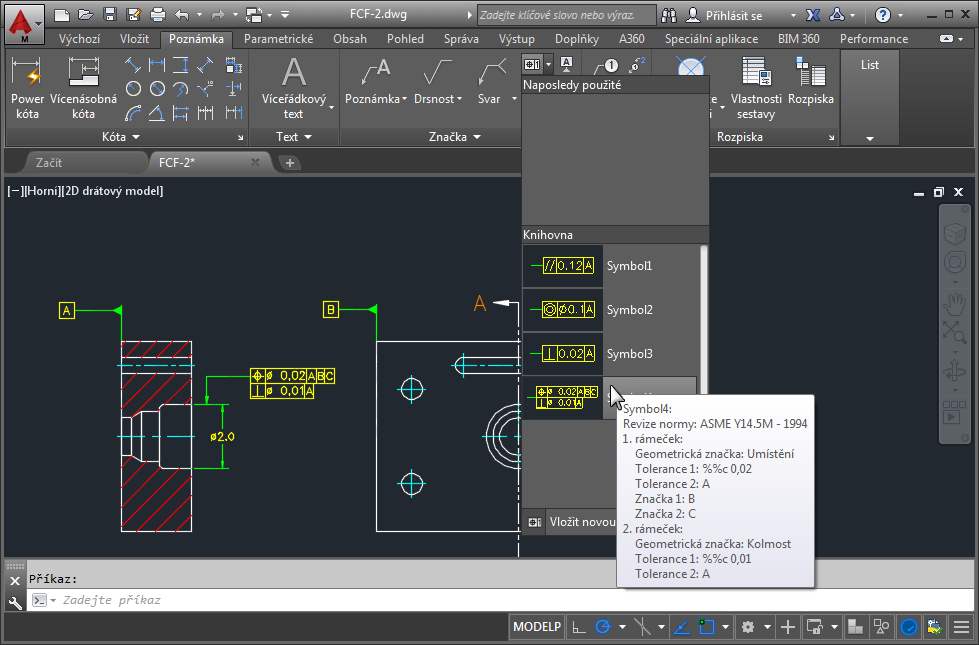The image size is (979, 645).
Task: Switch to the Parametrické ribbon tab
Action: [278, 39]
